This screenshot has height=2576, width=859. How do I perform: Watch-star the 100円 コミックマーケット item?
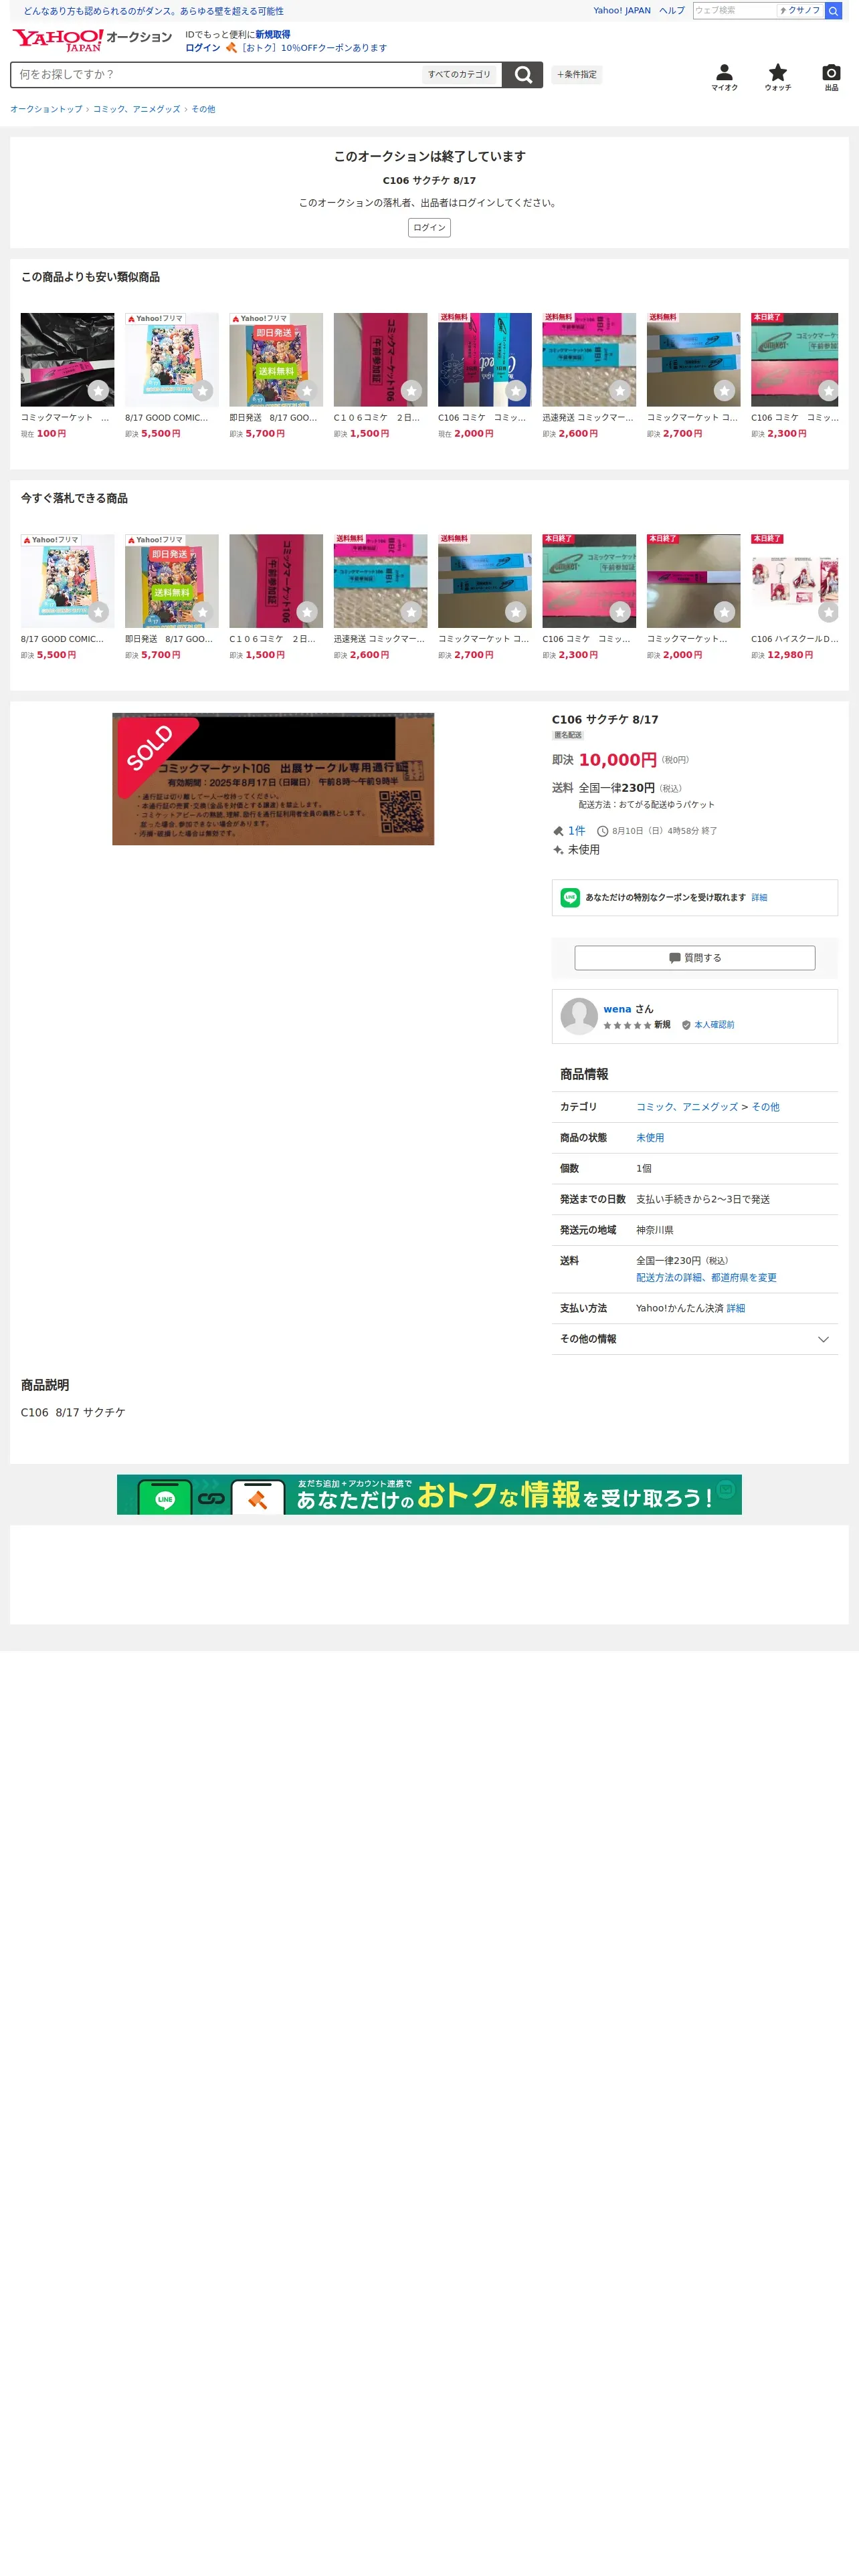pyautogui.click(x=98, y=391)
